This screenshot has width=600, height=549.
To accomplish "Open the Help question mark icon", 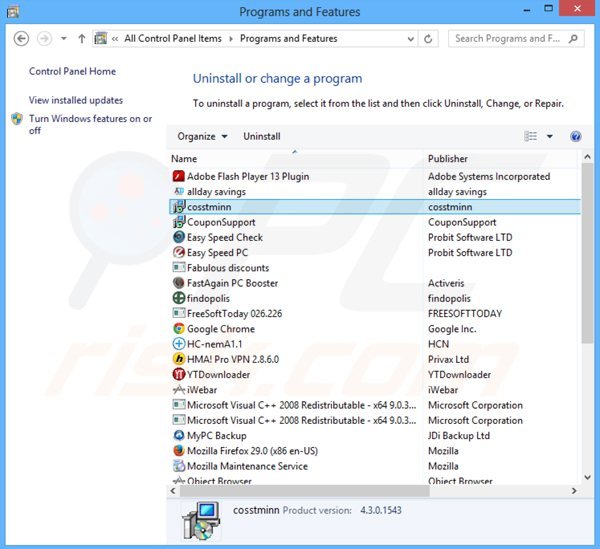I will click(x=575, y=136).
